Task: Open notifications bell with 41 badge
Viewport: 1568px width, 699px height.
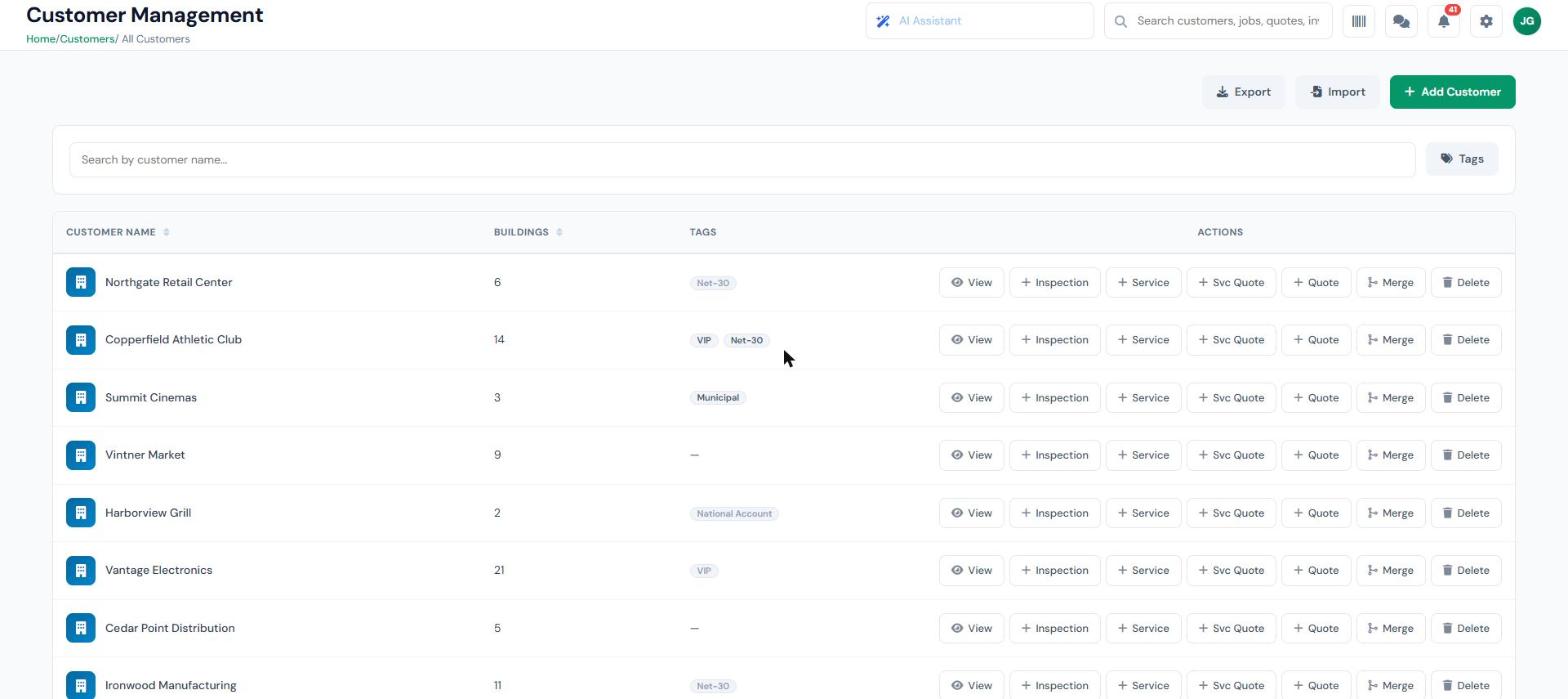Action: pyautogui.click(x=1444, y=21)
